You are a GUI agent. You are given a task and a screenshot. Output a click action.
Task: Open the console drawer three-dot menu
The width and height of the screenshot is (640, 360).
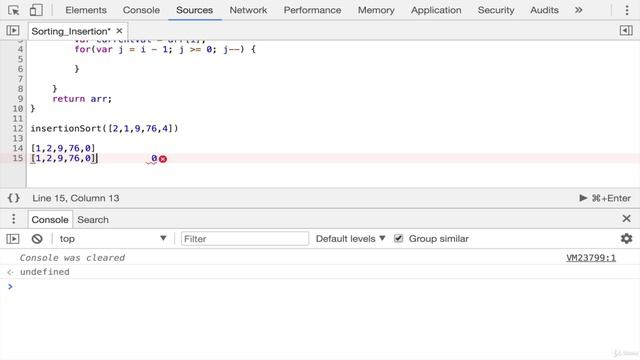(x=13, y=219)
